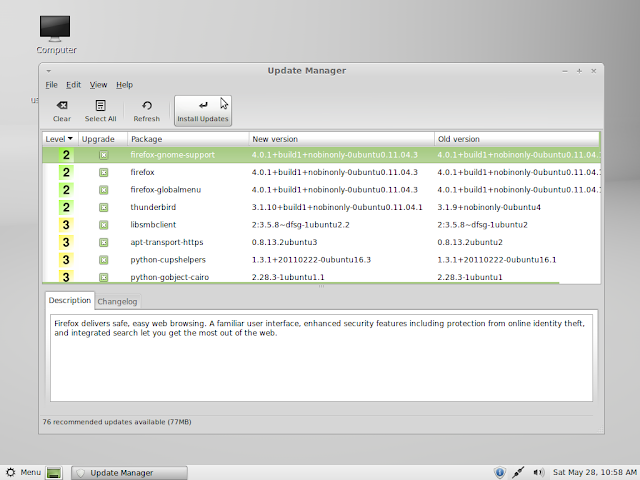Click level 2 badge of the firefox row
This screenshot has height=480, width=640.
pyautogui.click(x=66, y=173)
